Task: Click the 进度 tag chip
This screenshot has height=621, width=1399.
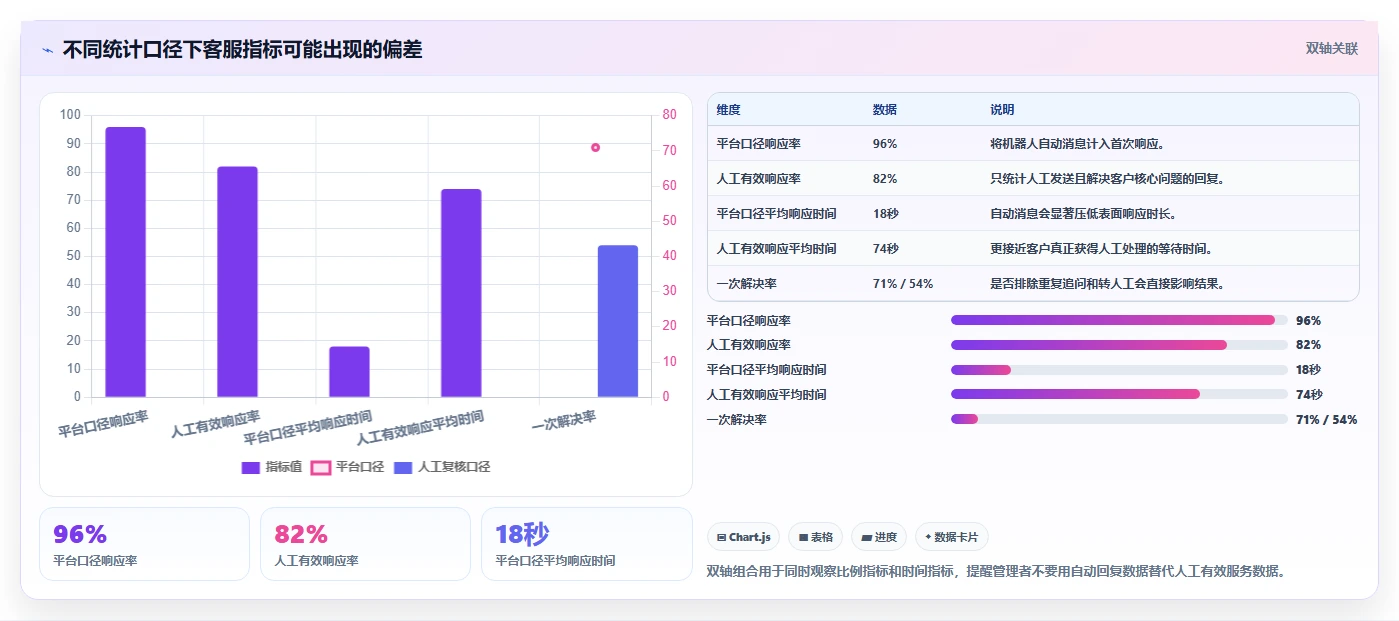Action: pyautogui.click(x=879, y=537)
